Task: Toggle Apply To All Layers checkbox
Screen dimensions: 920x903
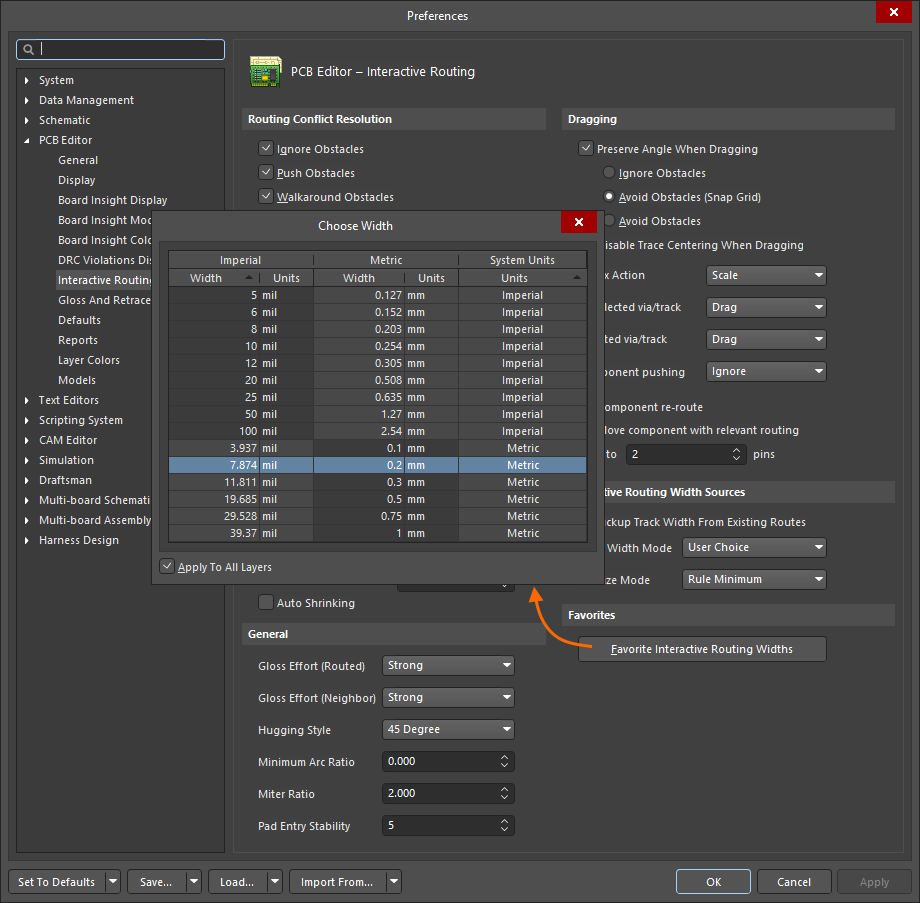Action: click(x=167, y=567)
